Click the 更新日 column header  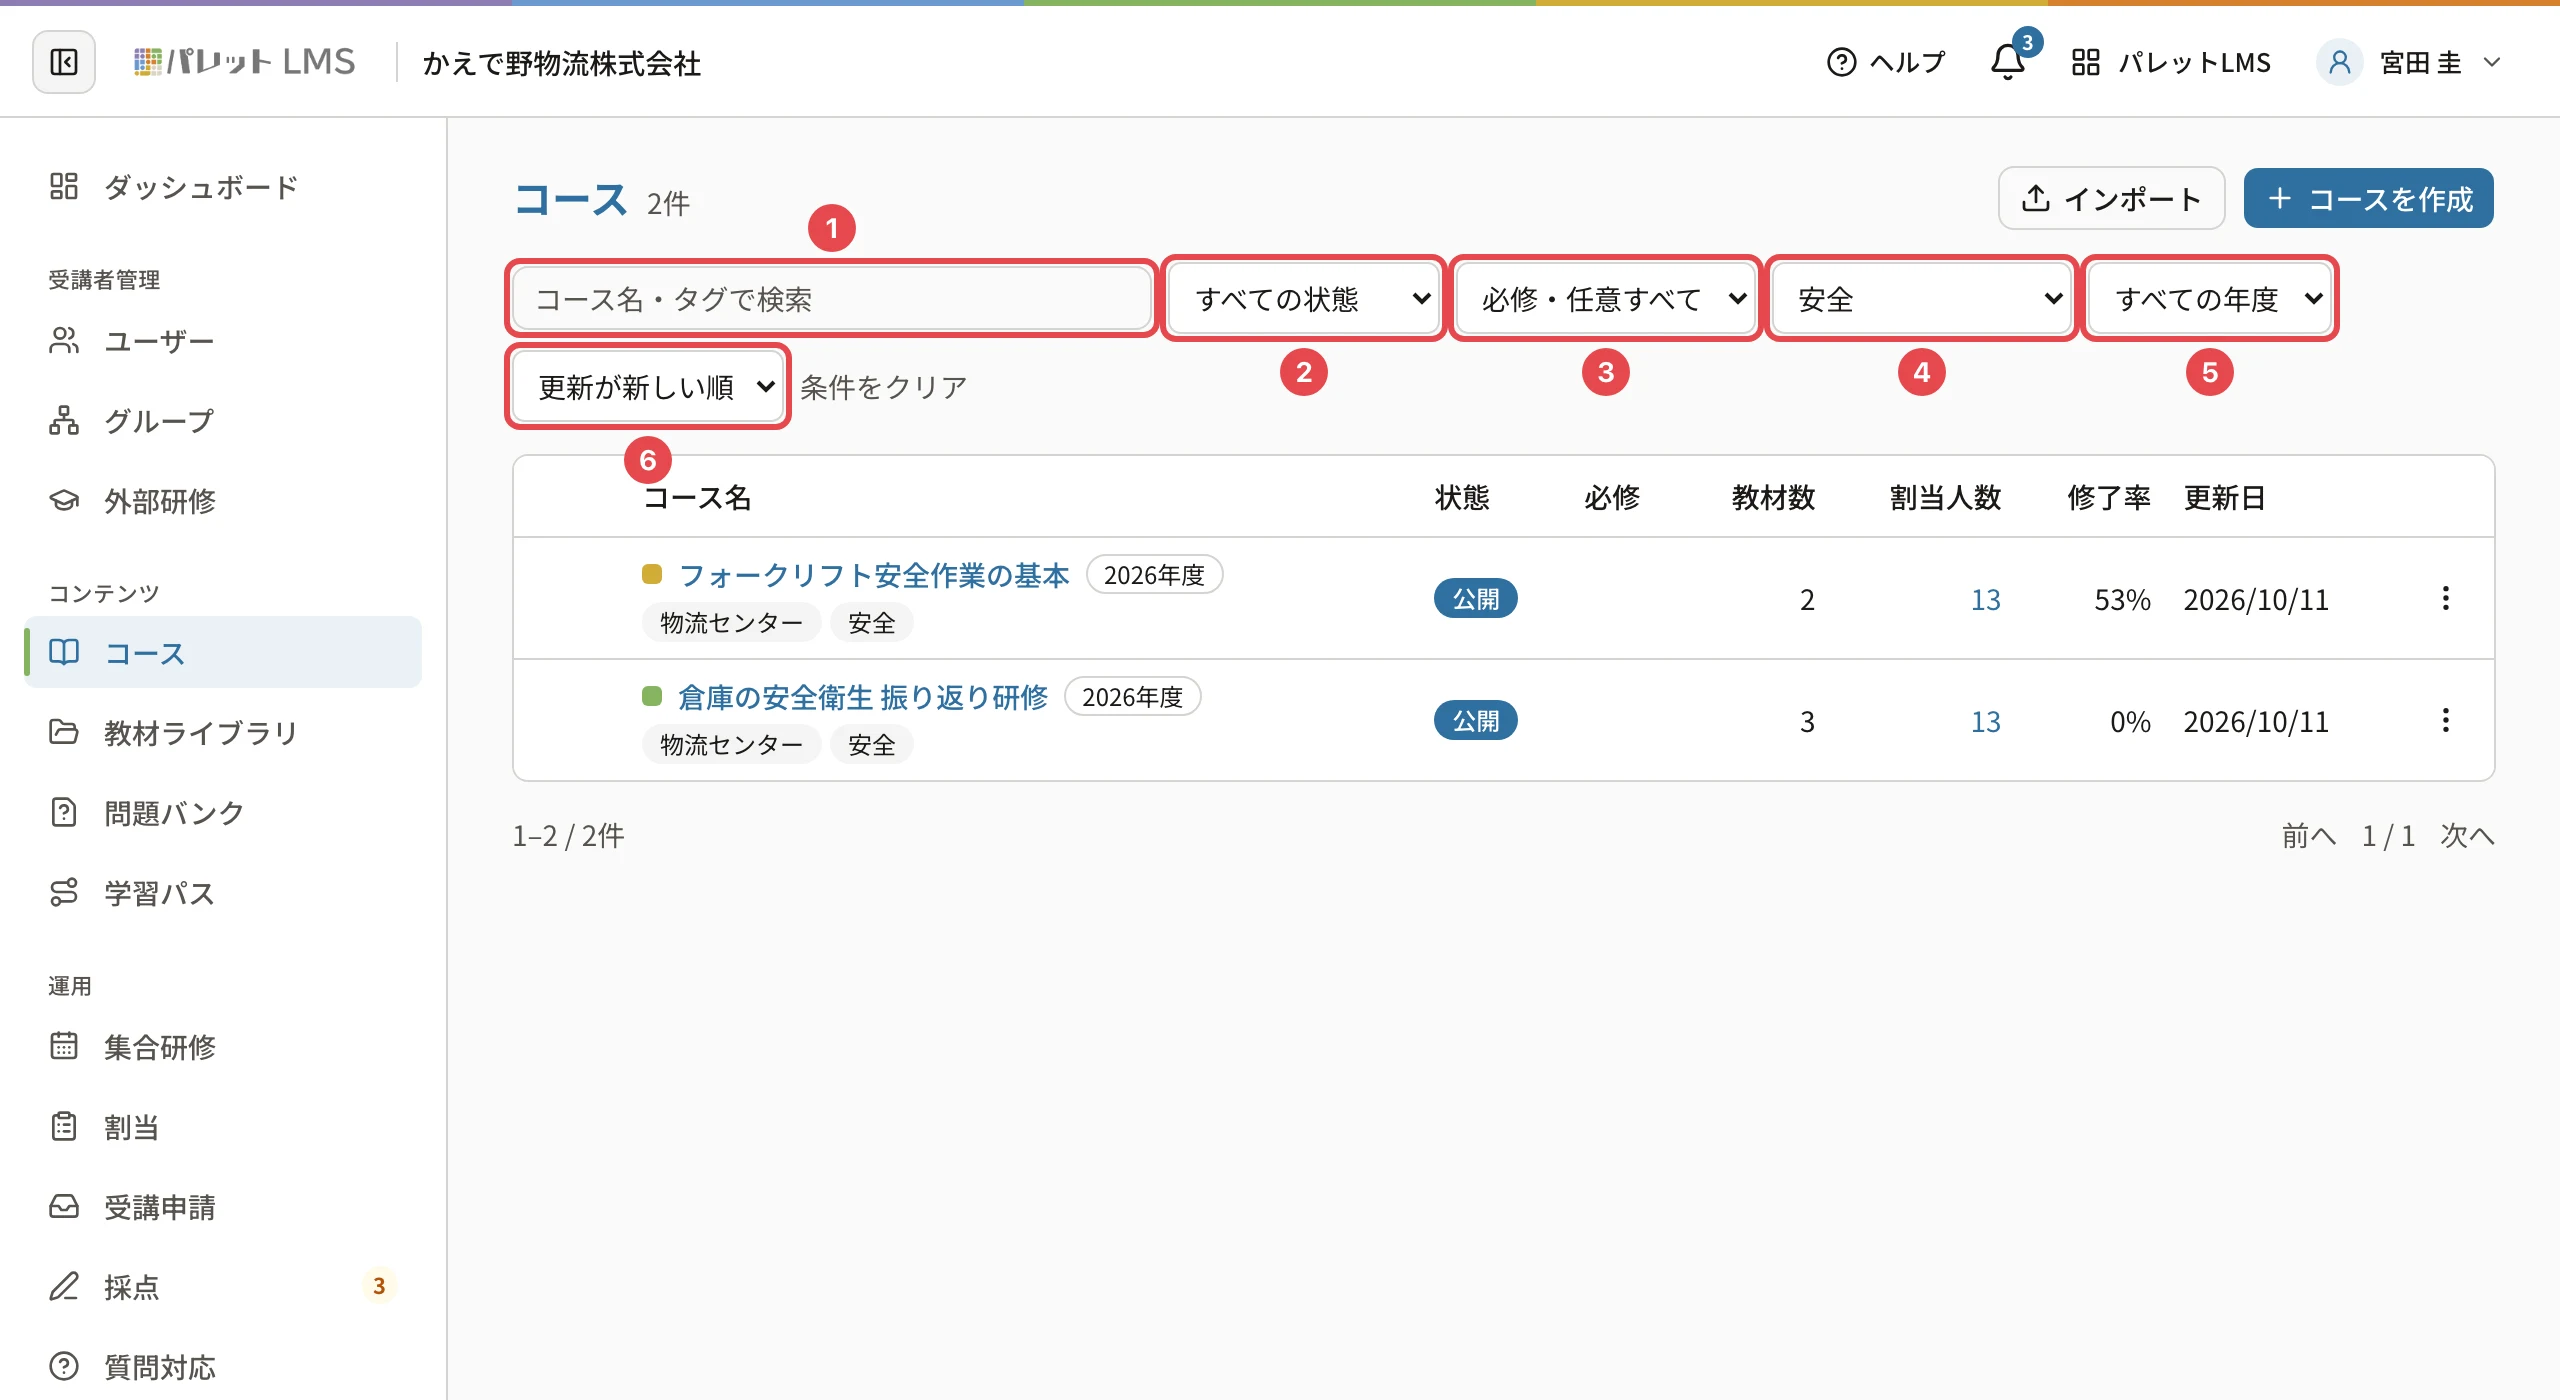point(2224,497)
